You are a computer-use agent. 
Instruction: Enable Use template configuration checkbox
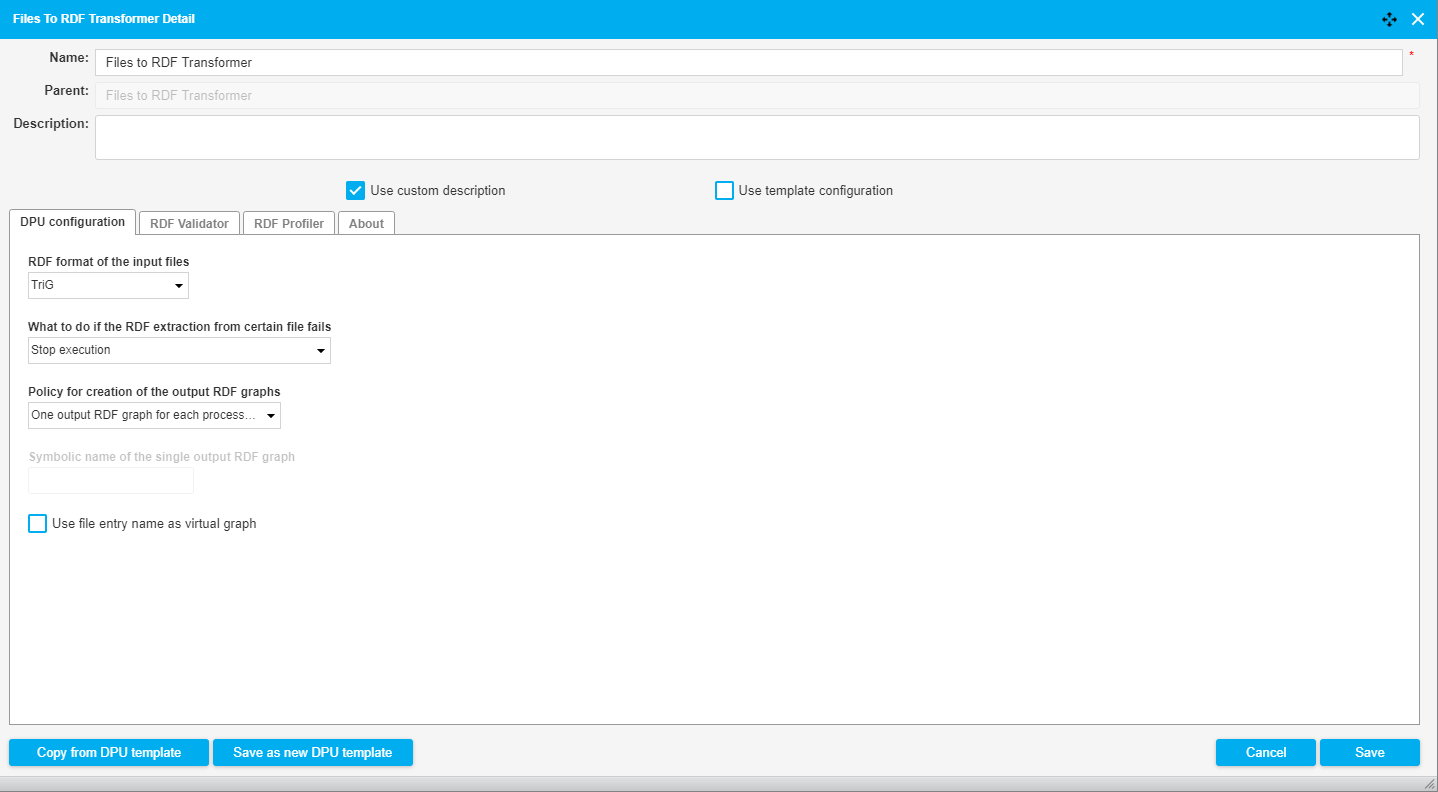click(x=724, y=191)
